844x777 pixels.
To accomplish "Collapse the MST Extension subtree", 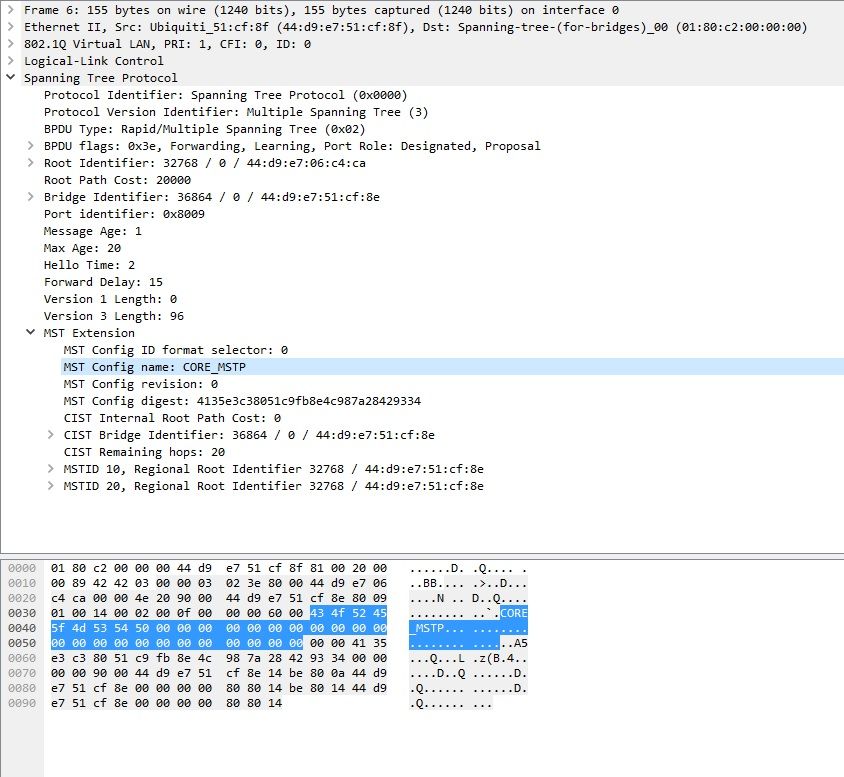I will pos(31,333).
